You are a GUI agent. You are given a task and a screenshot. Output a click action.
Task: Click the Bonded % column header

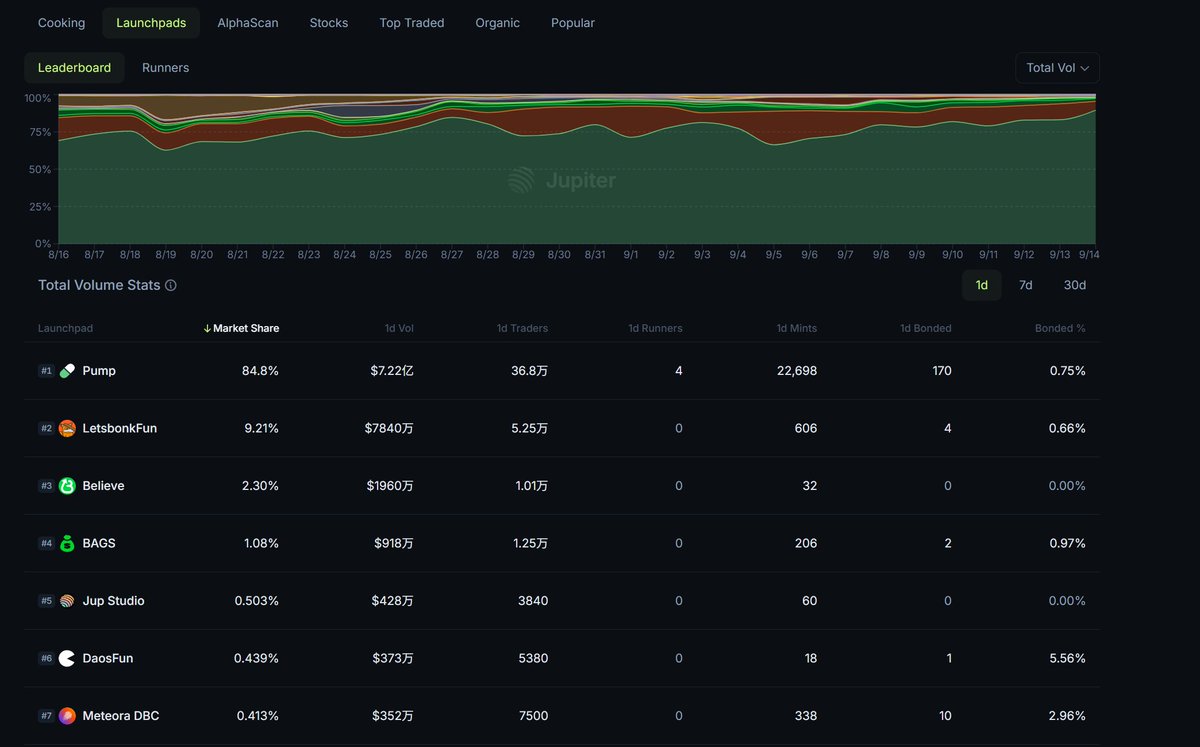click(x=1060, y=328)
